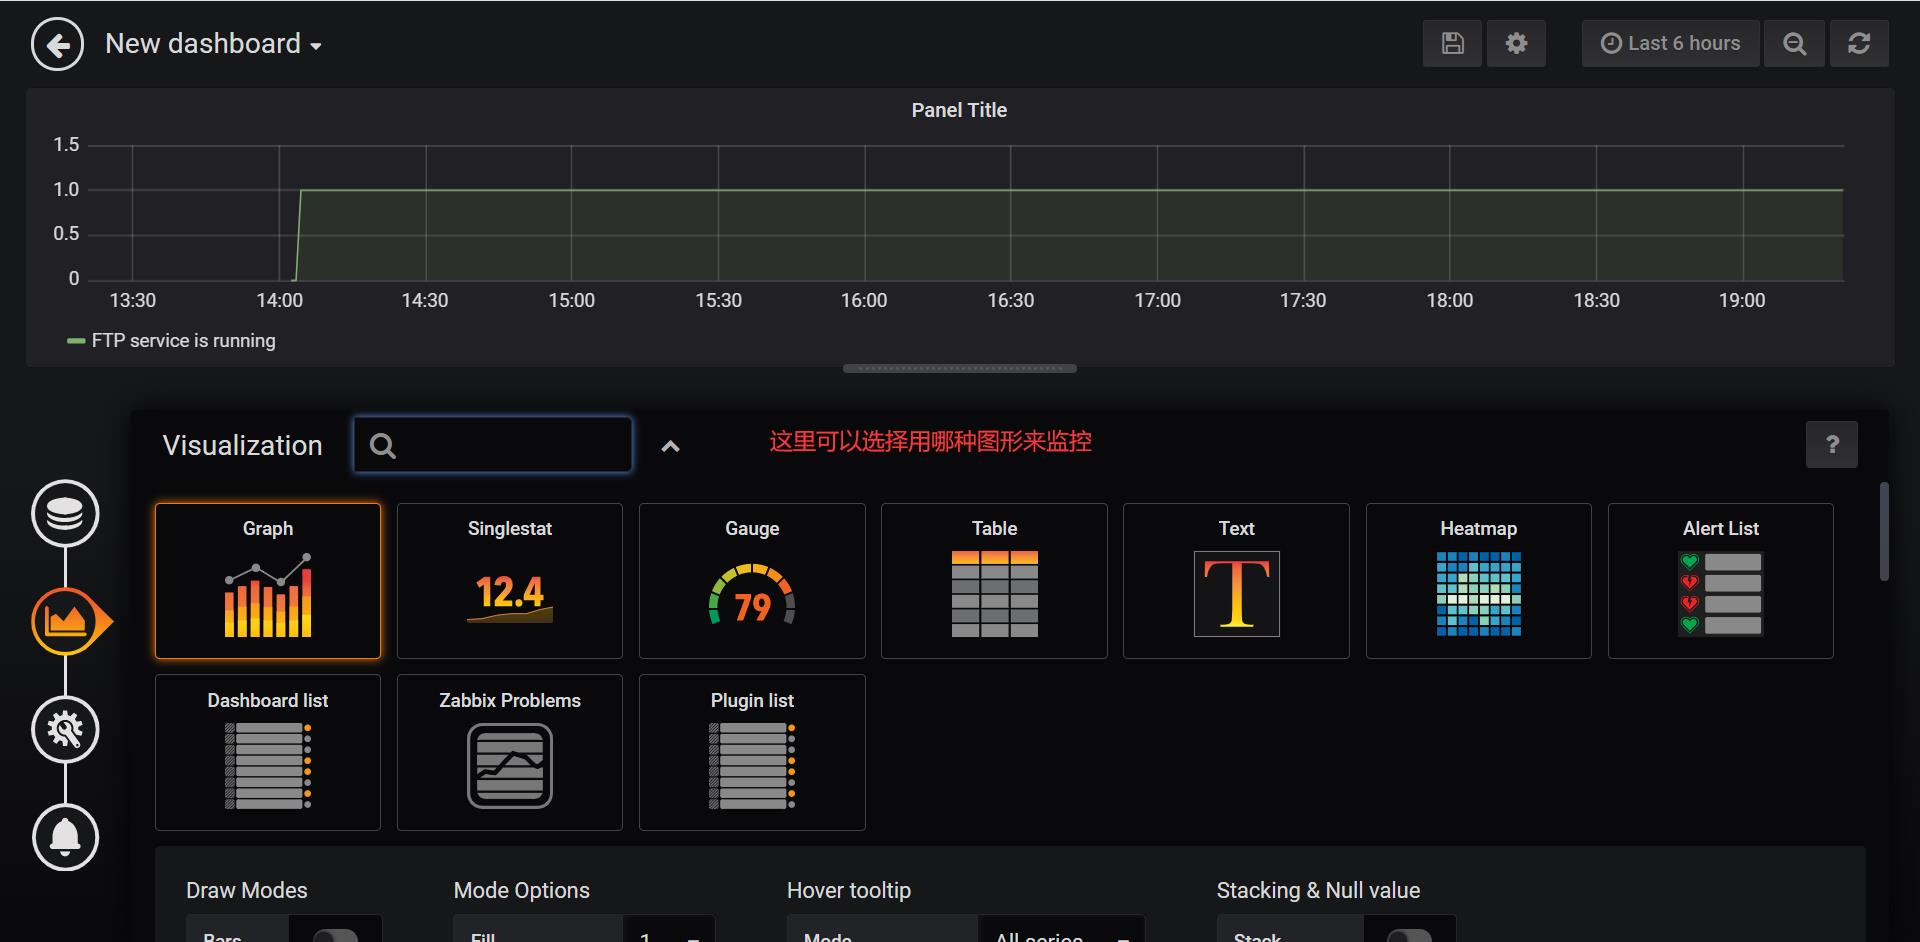
Task: Open the Visualization sidebar chart icon
Action: [65, 621]
